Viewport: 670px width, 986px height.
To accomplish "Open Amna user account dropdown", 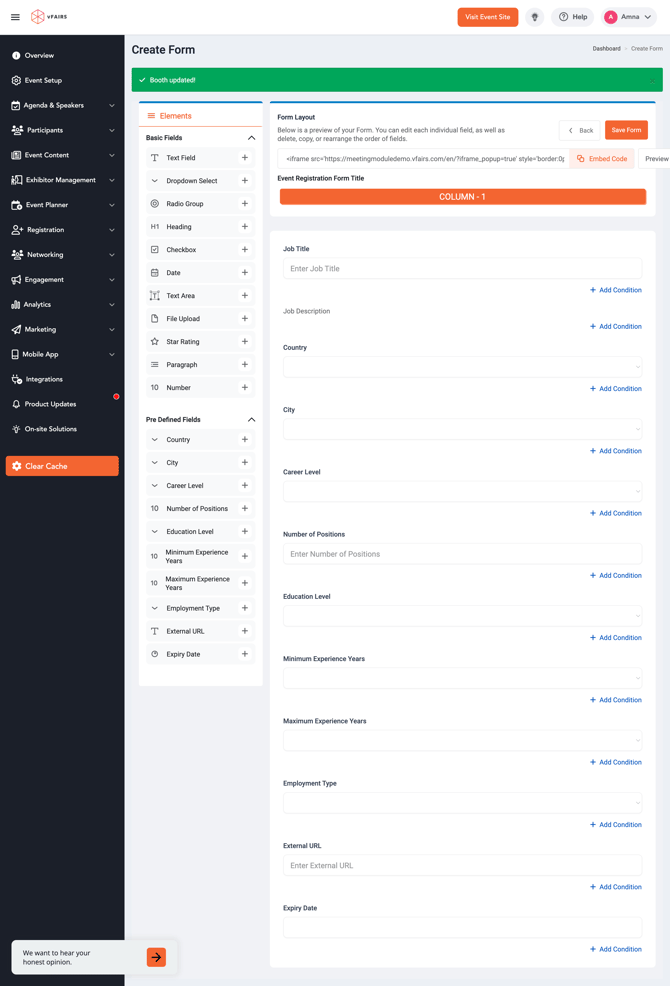I will pyautogui.click(x=628, y=17).
